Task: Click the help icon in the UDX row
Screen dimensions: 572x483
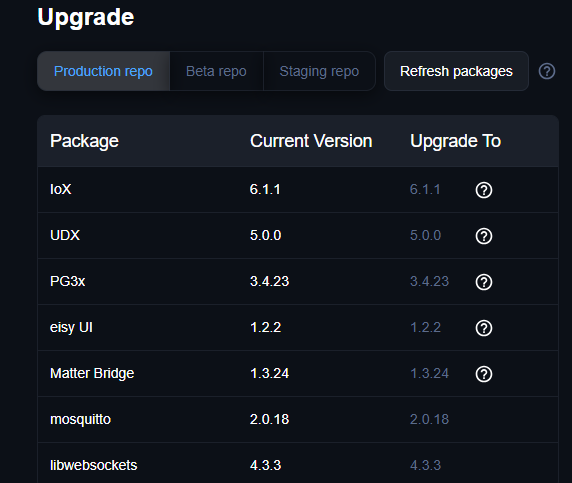Action: tap(484, 236)
